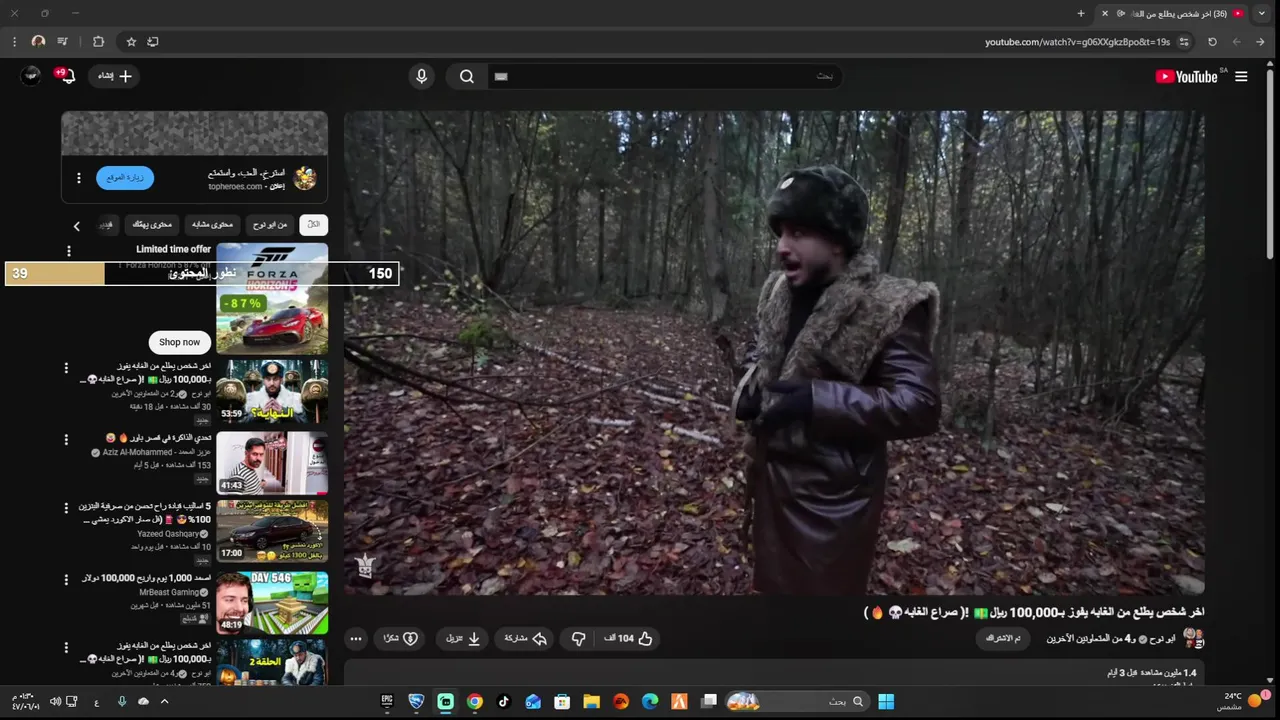Screen dimensions: 1280x720
Task: Open more actions ellipsis under the video
Action: (355, 638)
